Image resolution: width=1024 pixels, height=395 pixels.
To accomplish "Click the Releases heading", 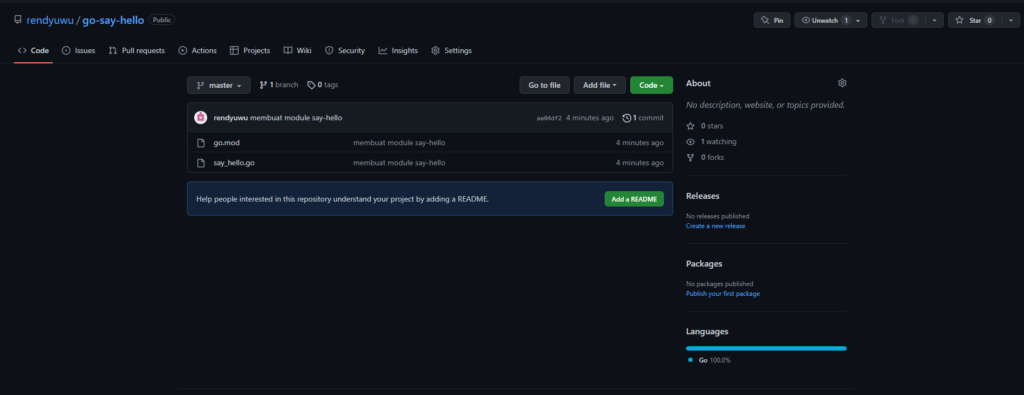I will pos(703,196).
